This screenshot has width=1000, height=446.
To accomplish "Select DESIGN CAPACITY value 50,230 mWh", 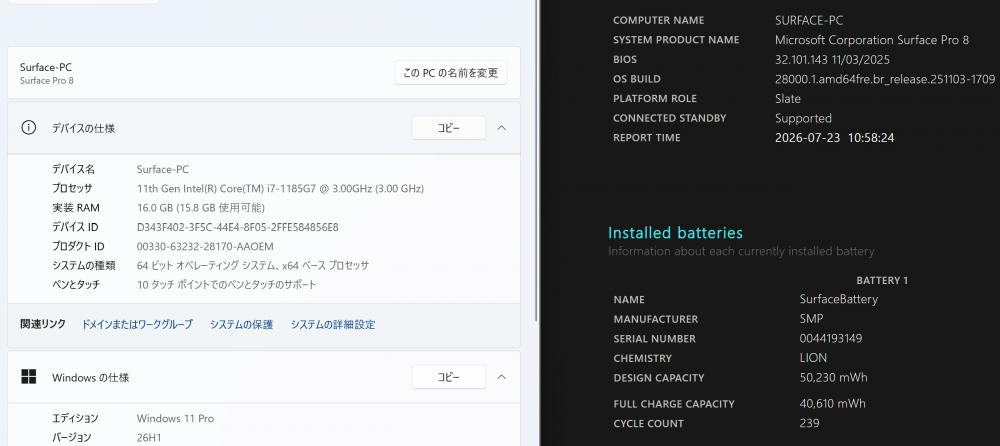I will coord(834,377).
